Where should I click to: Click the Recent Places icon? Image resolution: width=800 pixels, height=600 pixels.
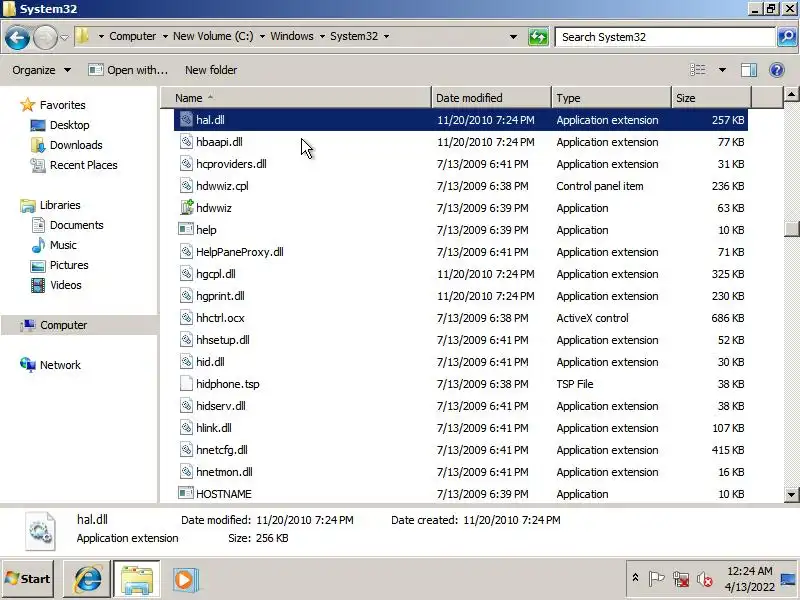click(38, 165)
